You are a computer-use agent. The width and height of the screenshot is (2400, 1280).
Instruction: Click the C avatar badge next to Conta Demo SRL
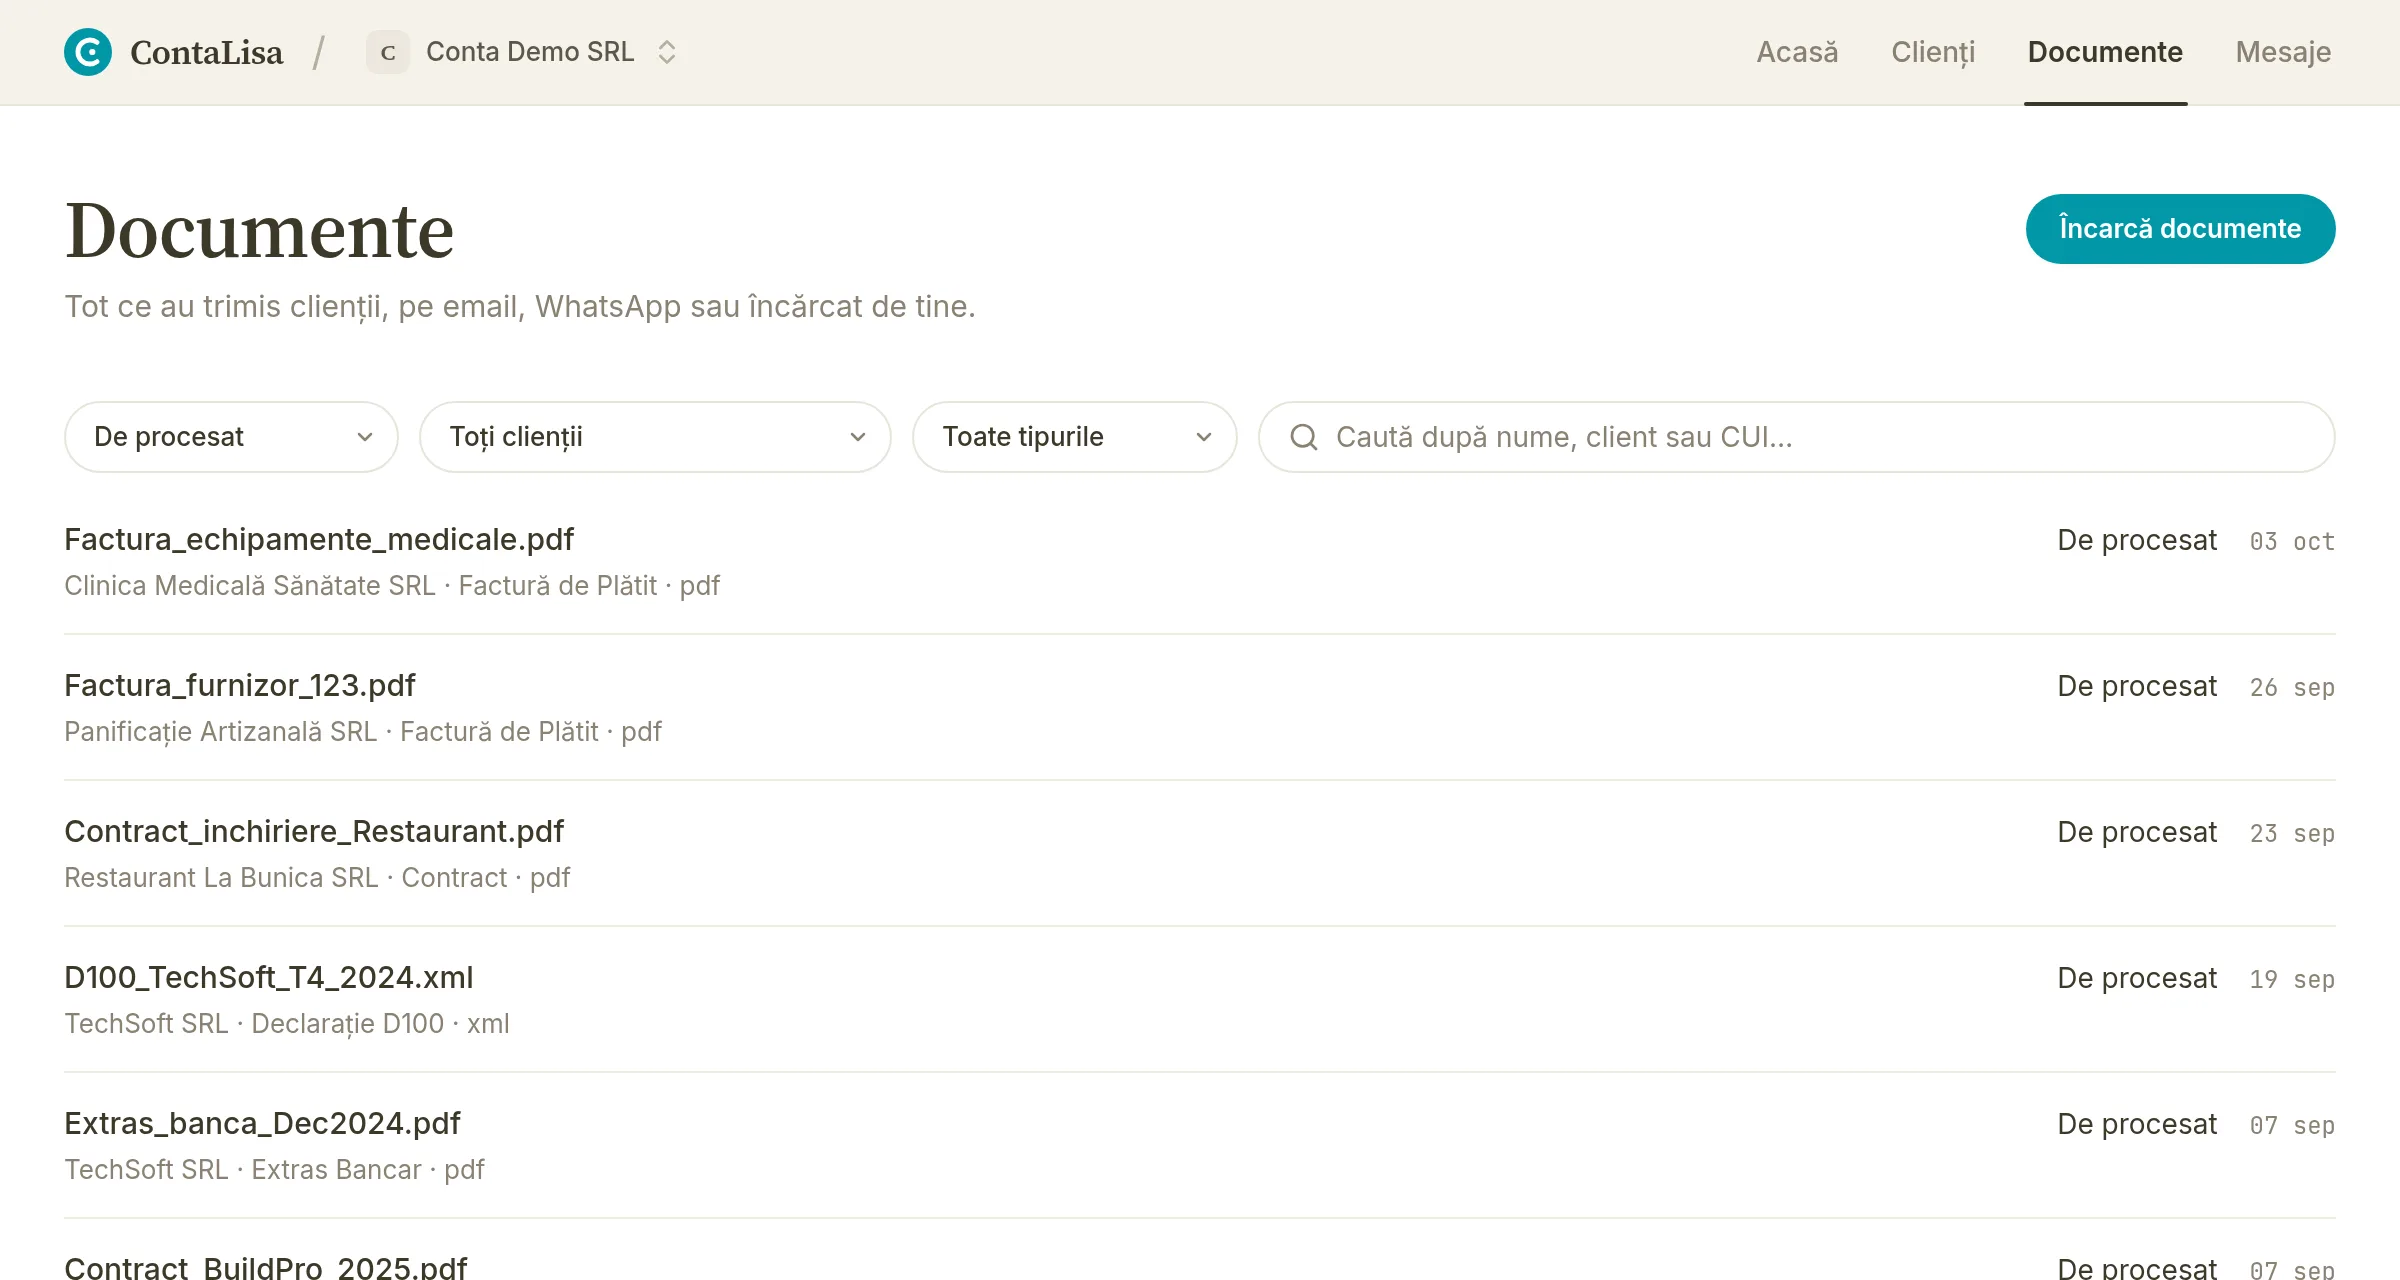388,52
